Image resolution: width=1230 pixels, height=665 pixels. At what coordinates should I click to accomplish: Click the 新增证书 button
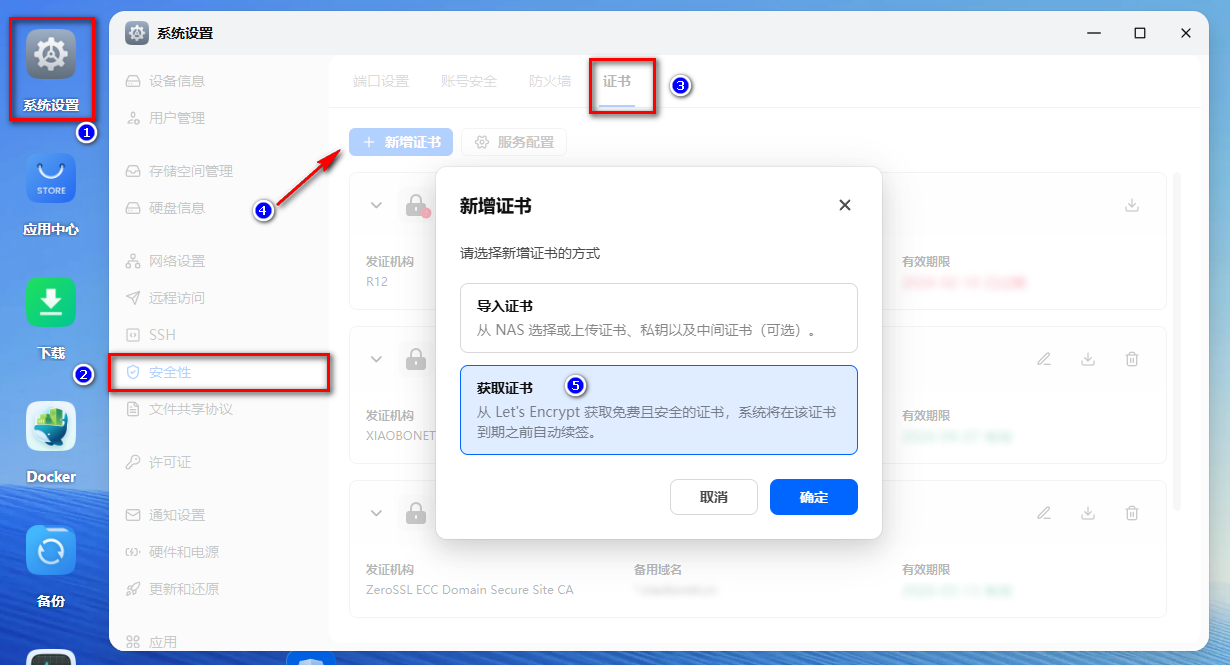[401, 142]
